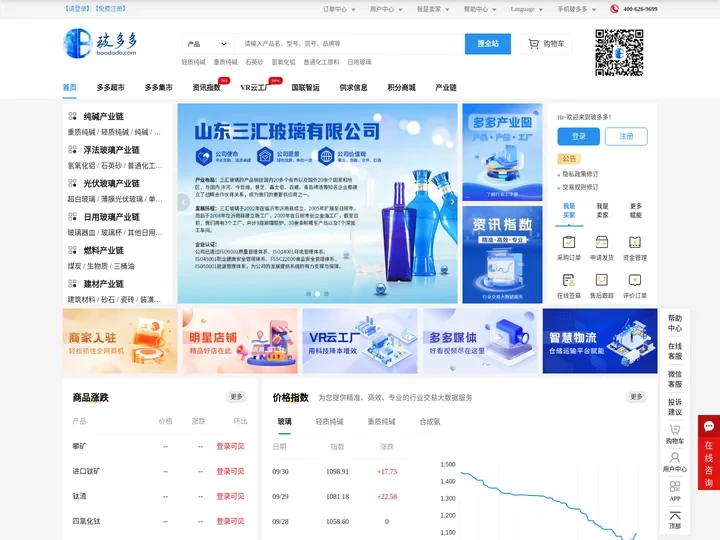Click the search input field
The image size is (720, 540).
pos(349,44)
